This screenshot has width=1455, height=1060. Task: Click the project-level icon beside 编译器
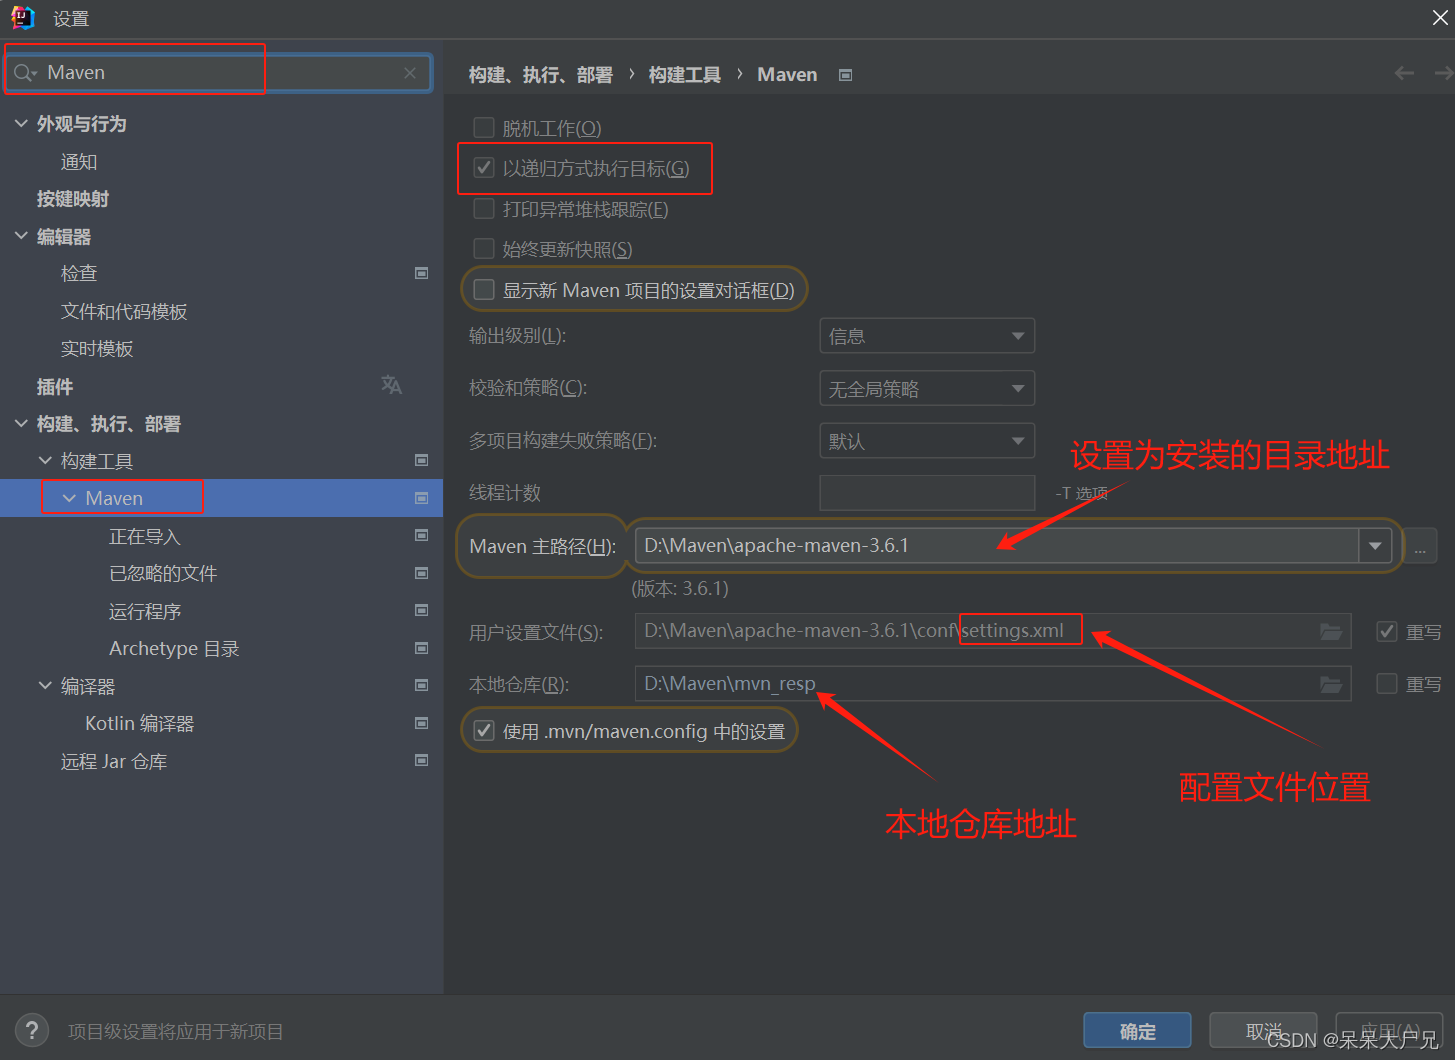pos(421,685)
